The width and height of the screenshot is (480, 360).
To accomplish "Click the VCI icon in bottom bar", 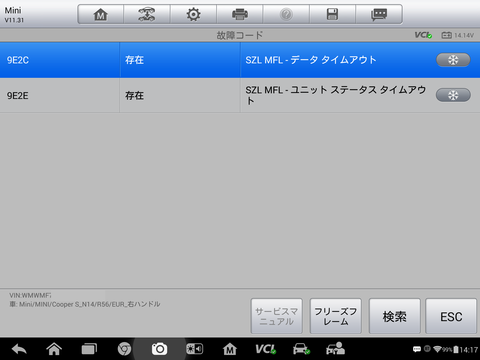I will [x=265, y=349].
